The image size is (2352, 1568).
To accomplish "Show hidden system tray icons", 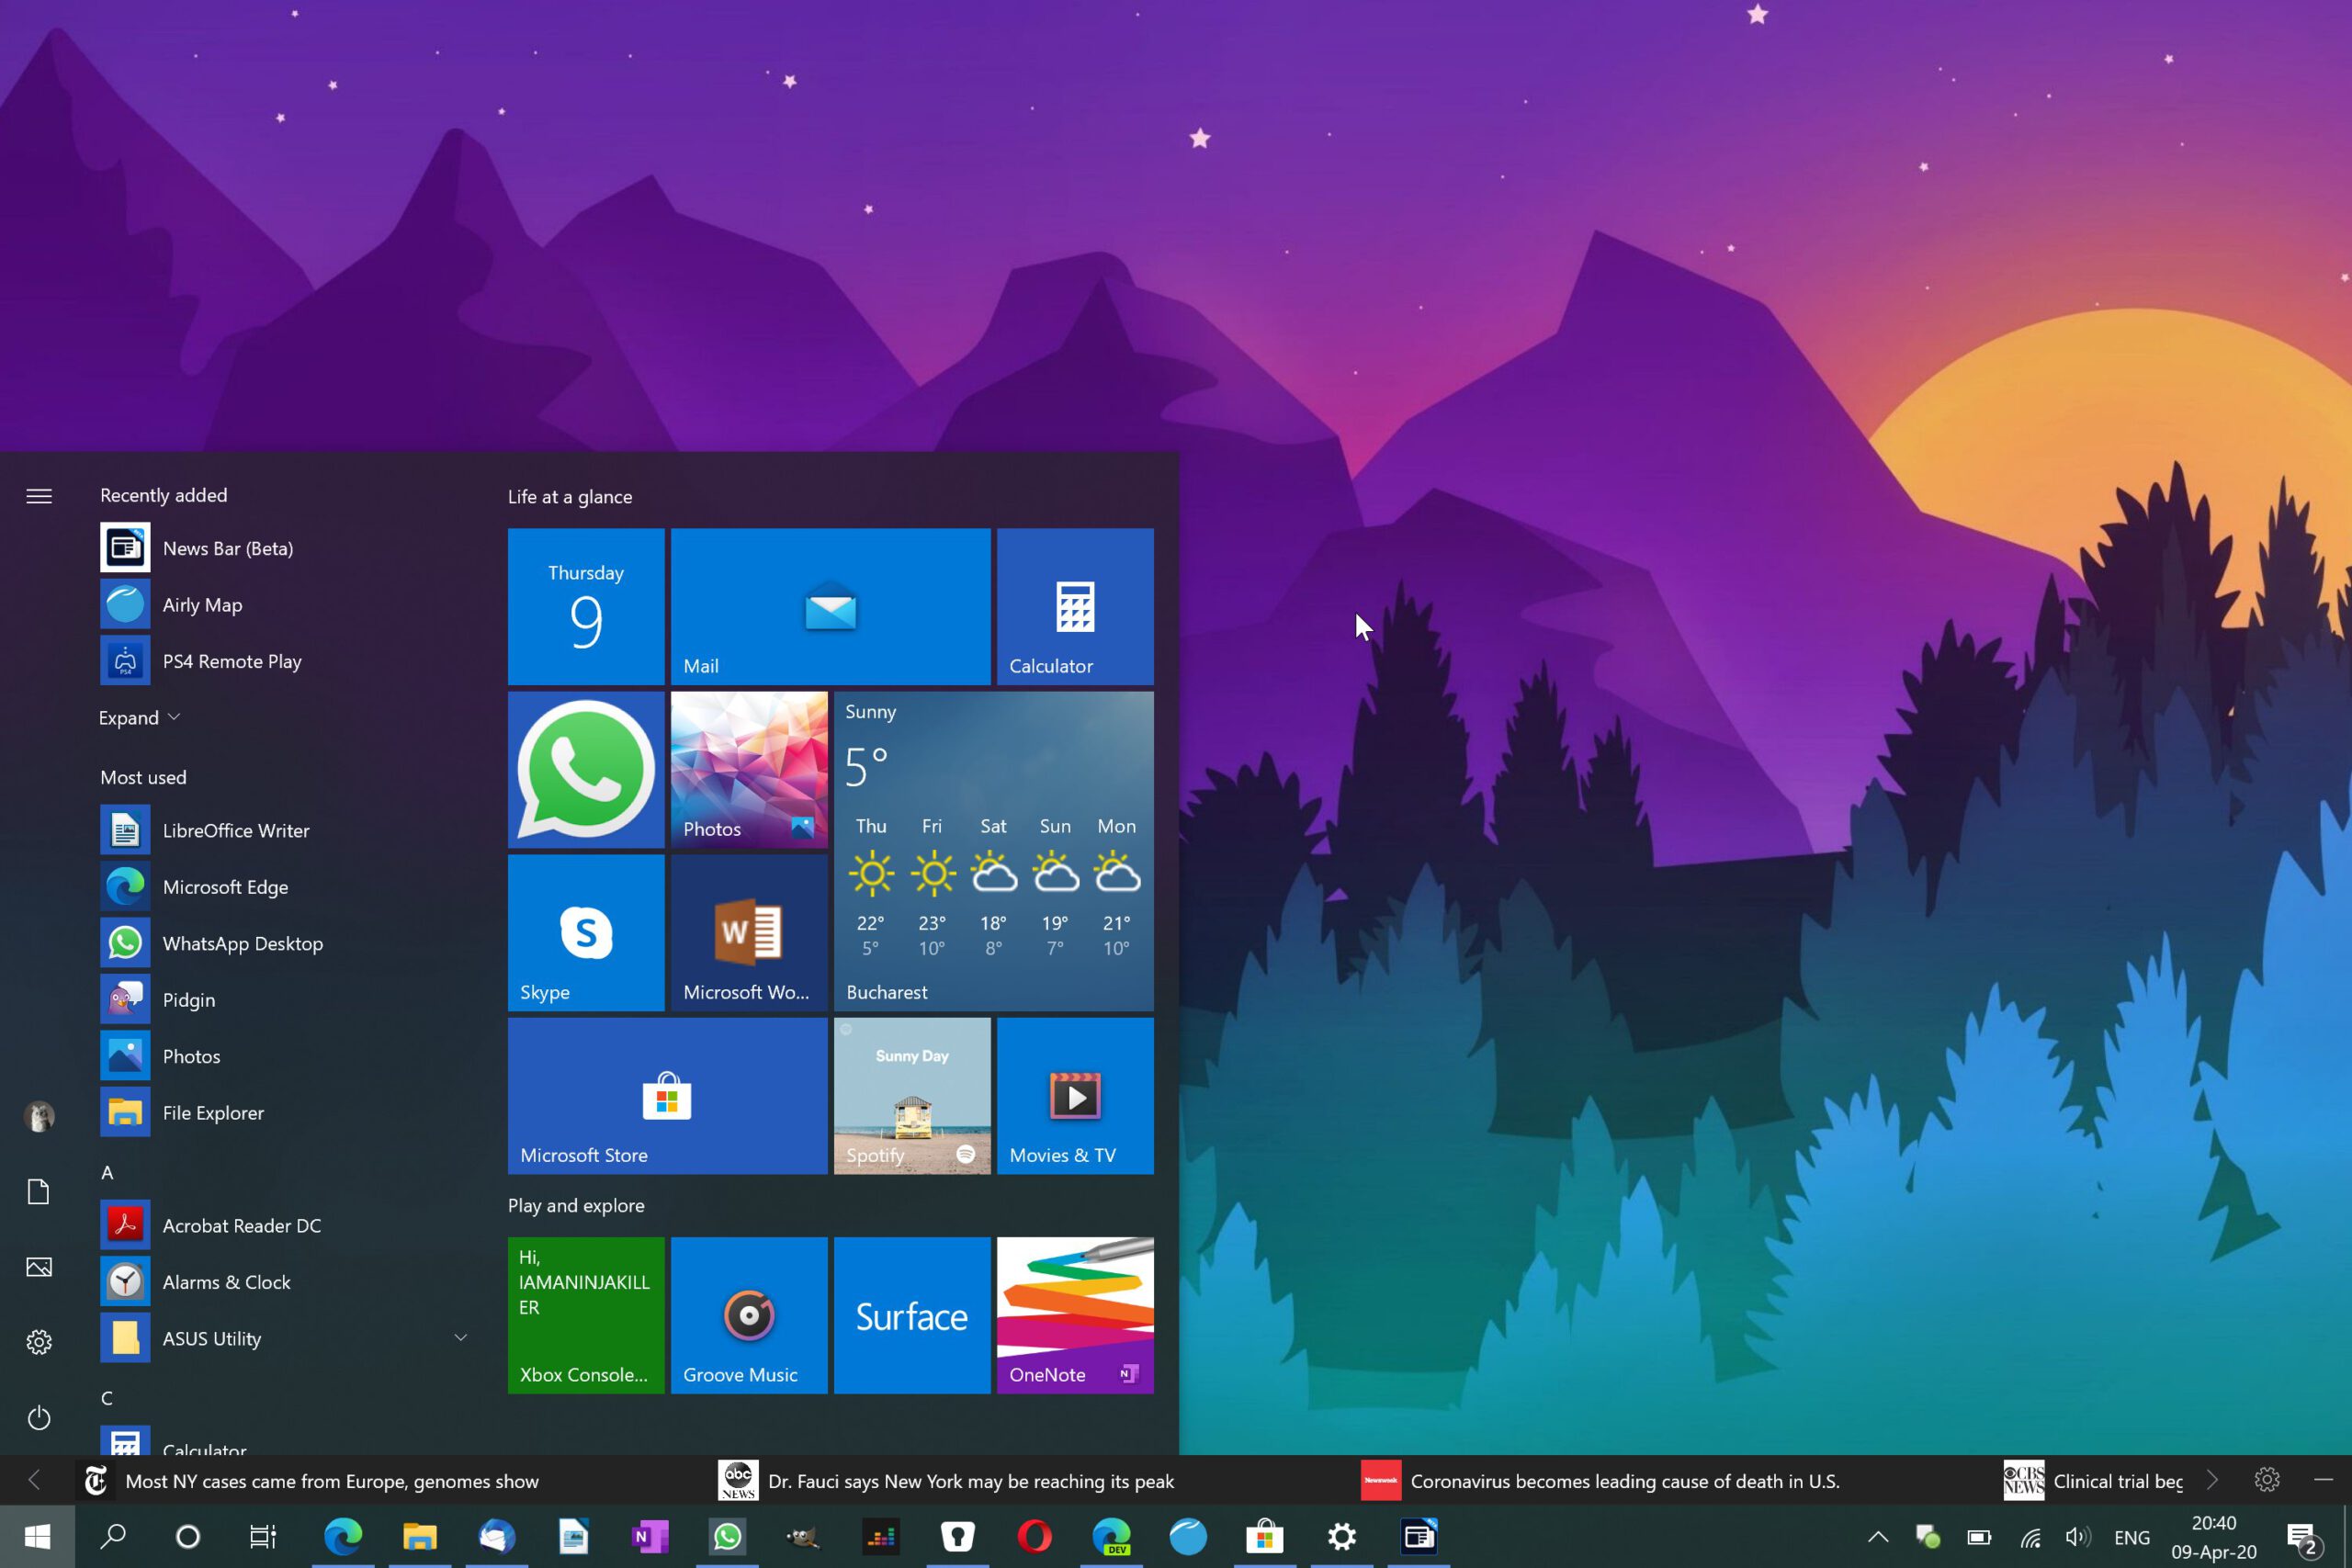I will (x=1878, y=1537).
